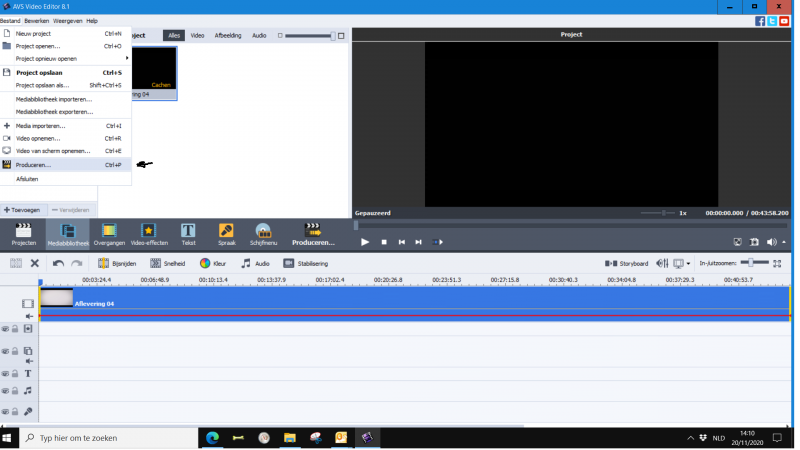Open the Video-effecten panel

pos(149,235)
